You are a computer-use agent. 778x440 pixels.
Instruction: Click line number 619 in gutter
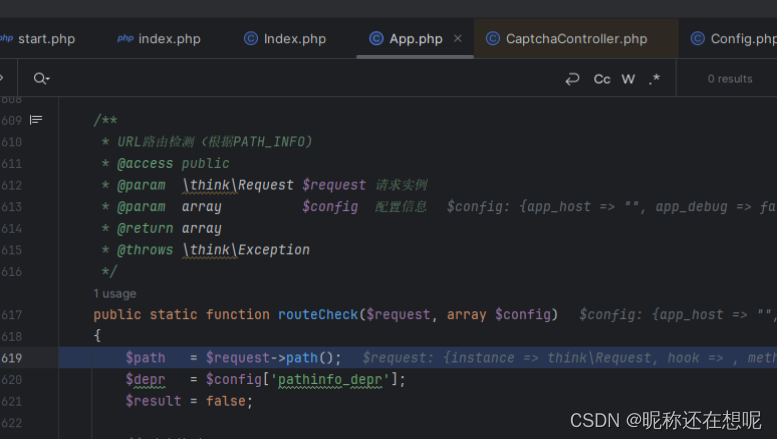[x=11, y=358]
